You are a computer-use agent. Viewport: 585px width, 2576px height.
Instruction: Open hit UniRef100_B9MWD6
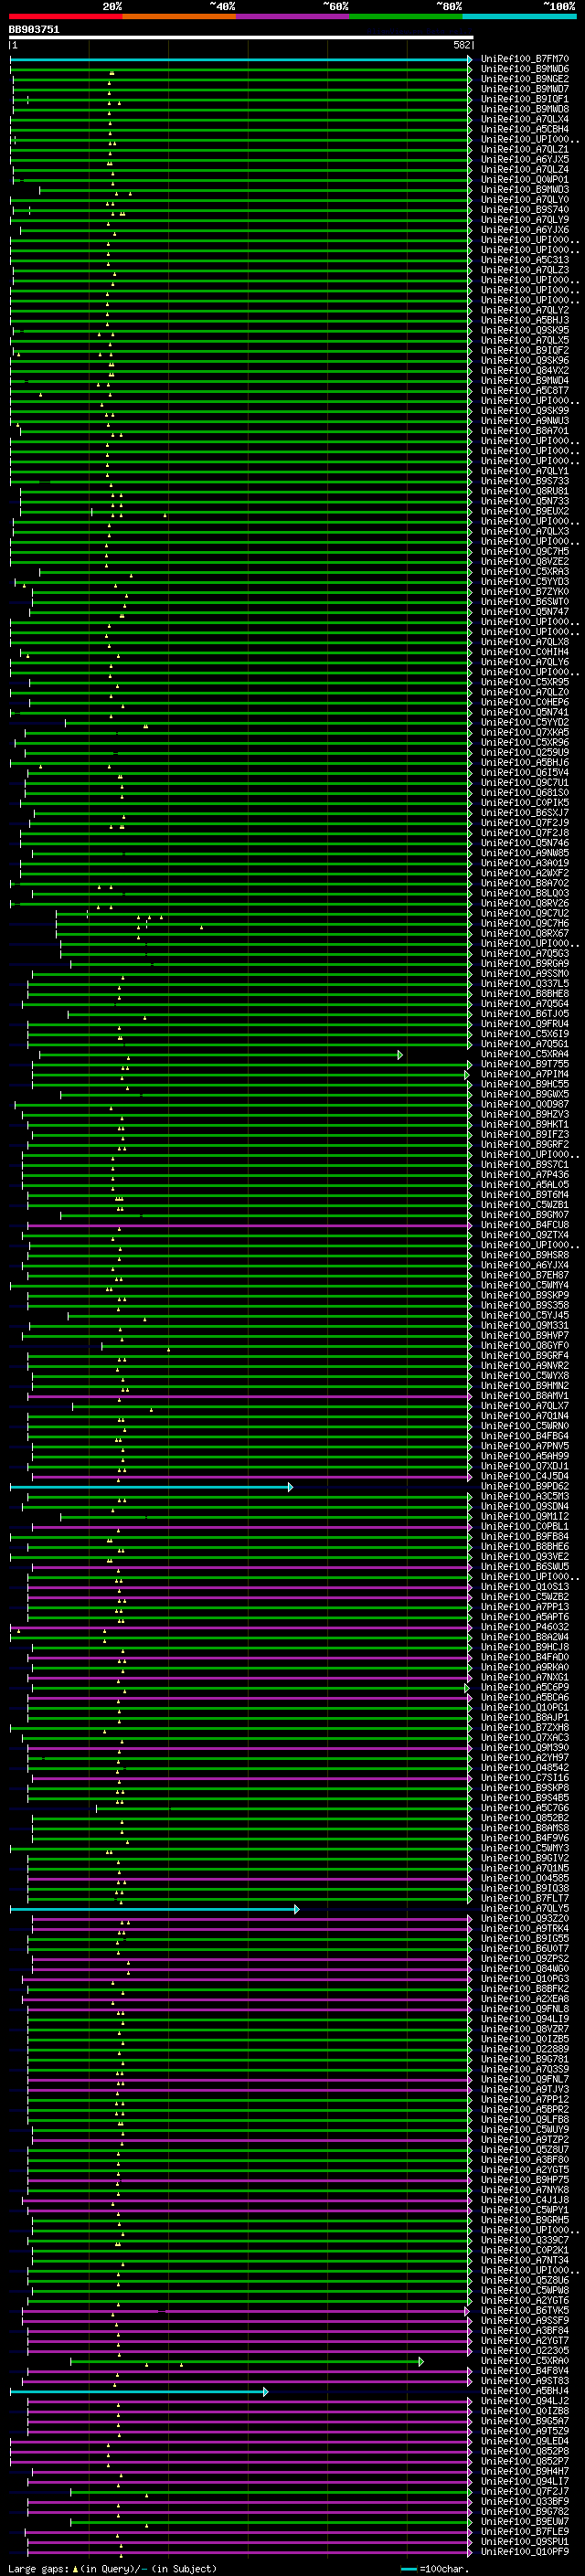[x=525, y=69]
